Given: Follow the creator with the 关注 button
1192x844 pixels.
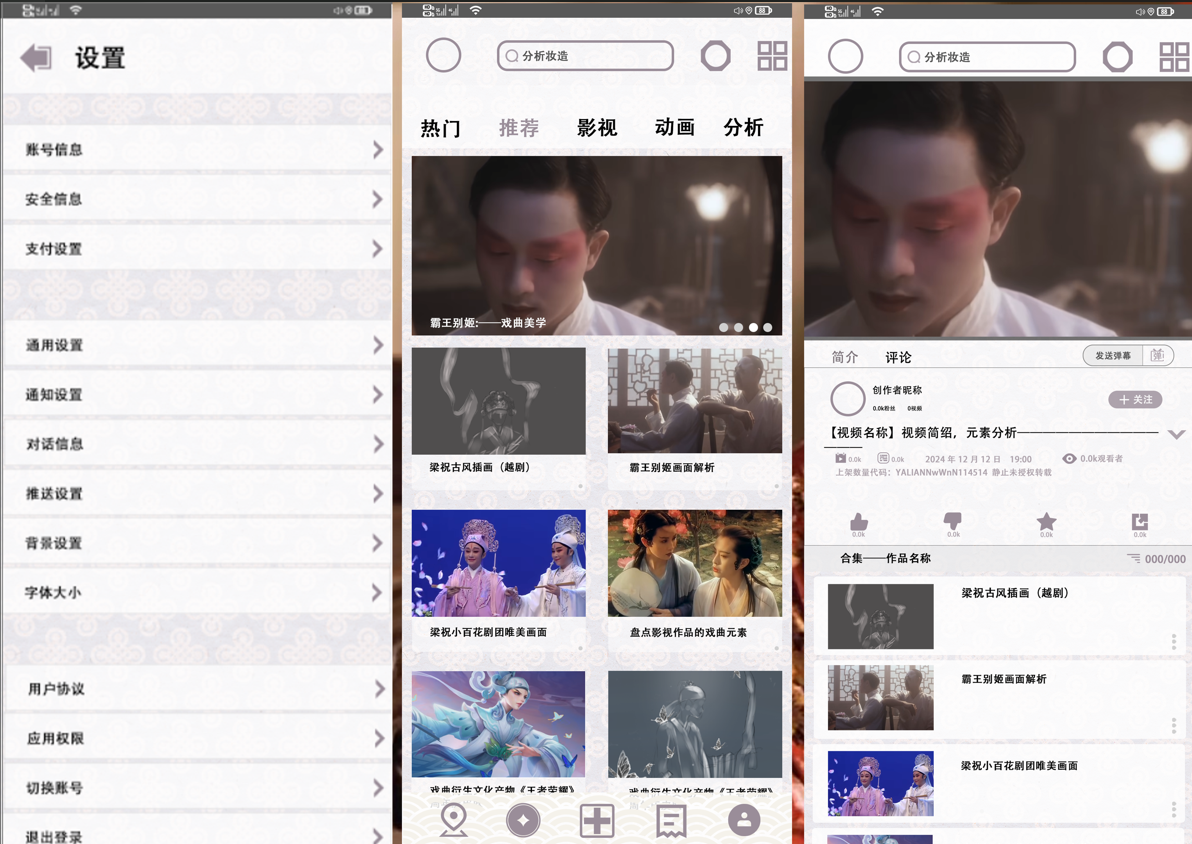Looking at the screenshot, I should [1135, 399].
